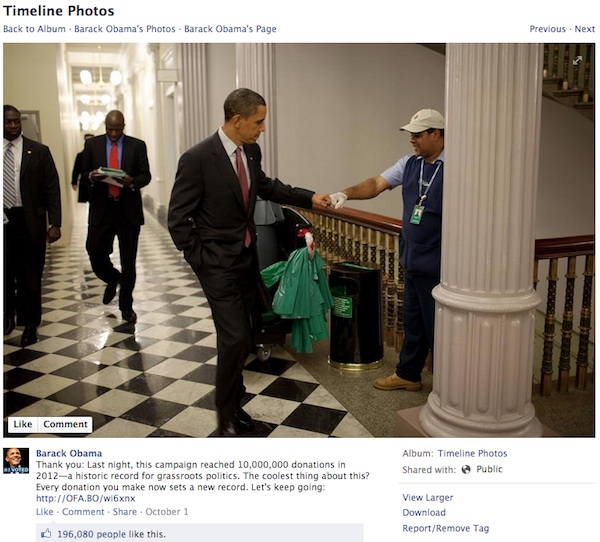Visit Barack Obama's Page link

click(230, 29)
